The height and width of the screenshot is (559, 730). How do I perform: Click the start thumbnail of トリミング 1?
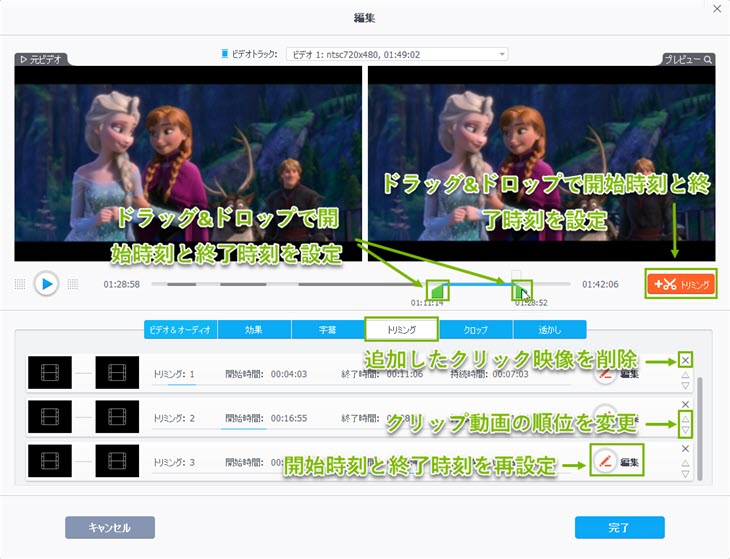50,372
